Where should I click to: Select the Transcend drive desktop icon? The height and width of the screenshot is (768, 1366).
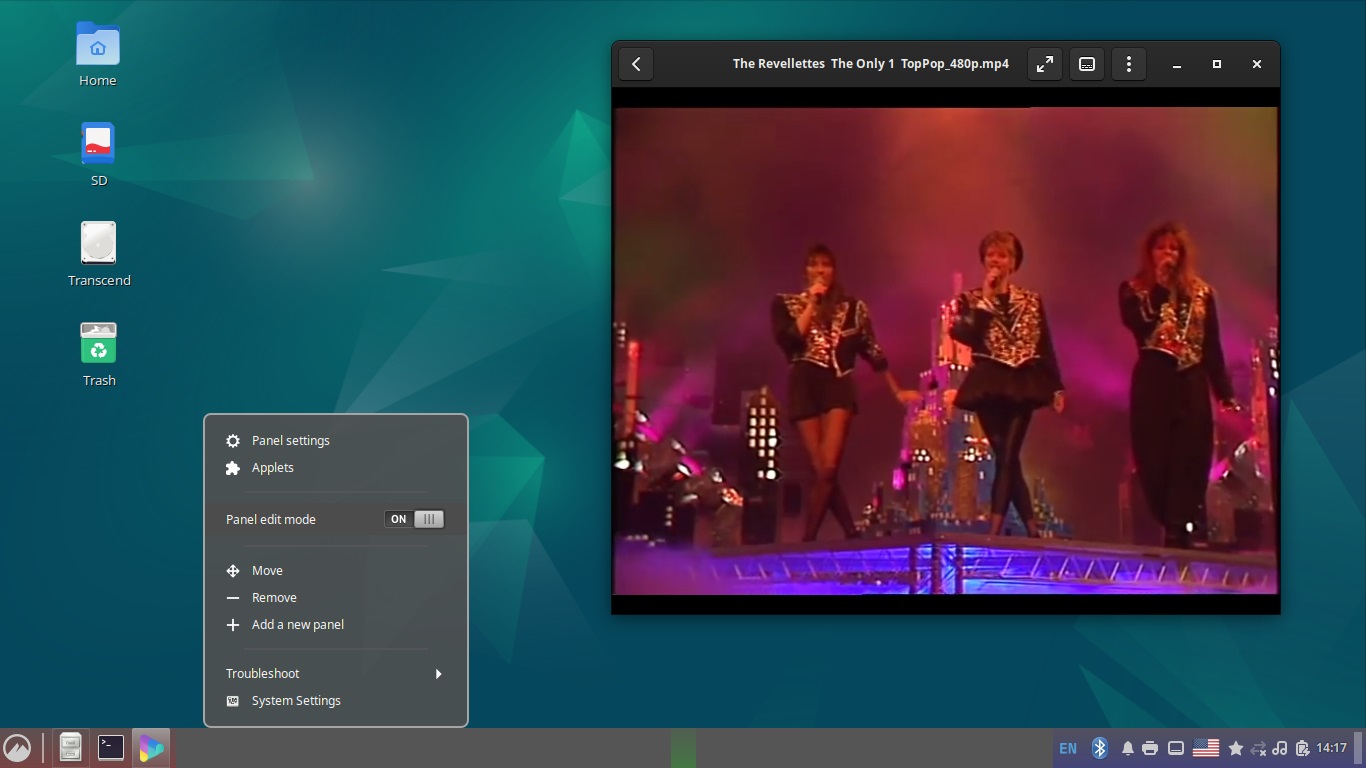tap(98, 255)
